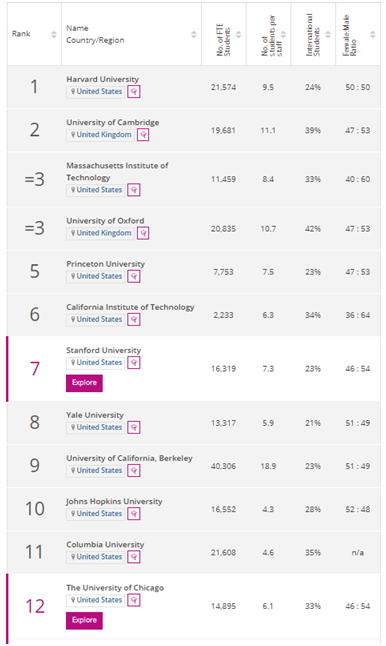Viewport: 386px width, 646px height.
Task: Click the pink icon in the Columbia University row
Action: [134, 557]
